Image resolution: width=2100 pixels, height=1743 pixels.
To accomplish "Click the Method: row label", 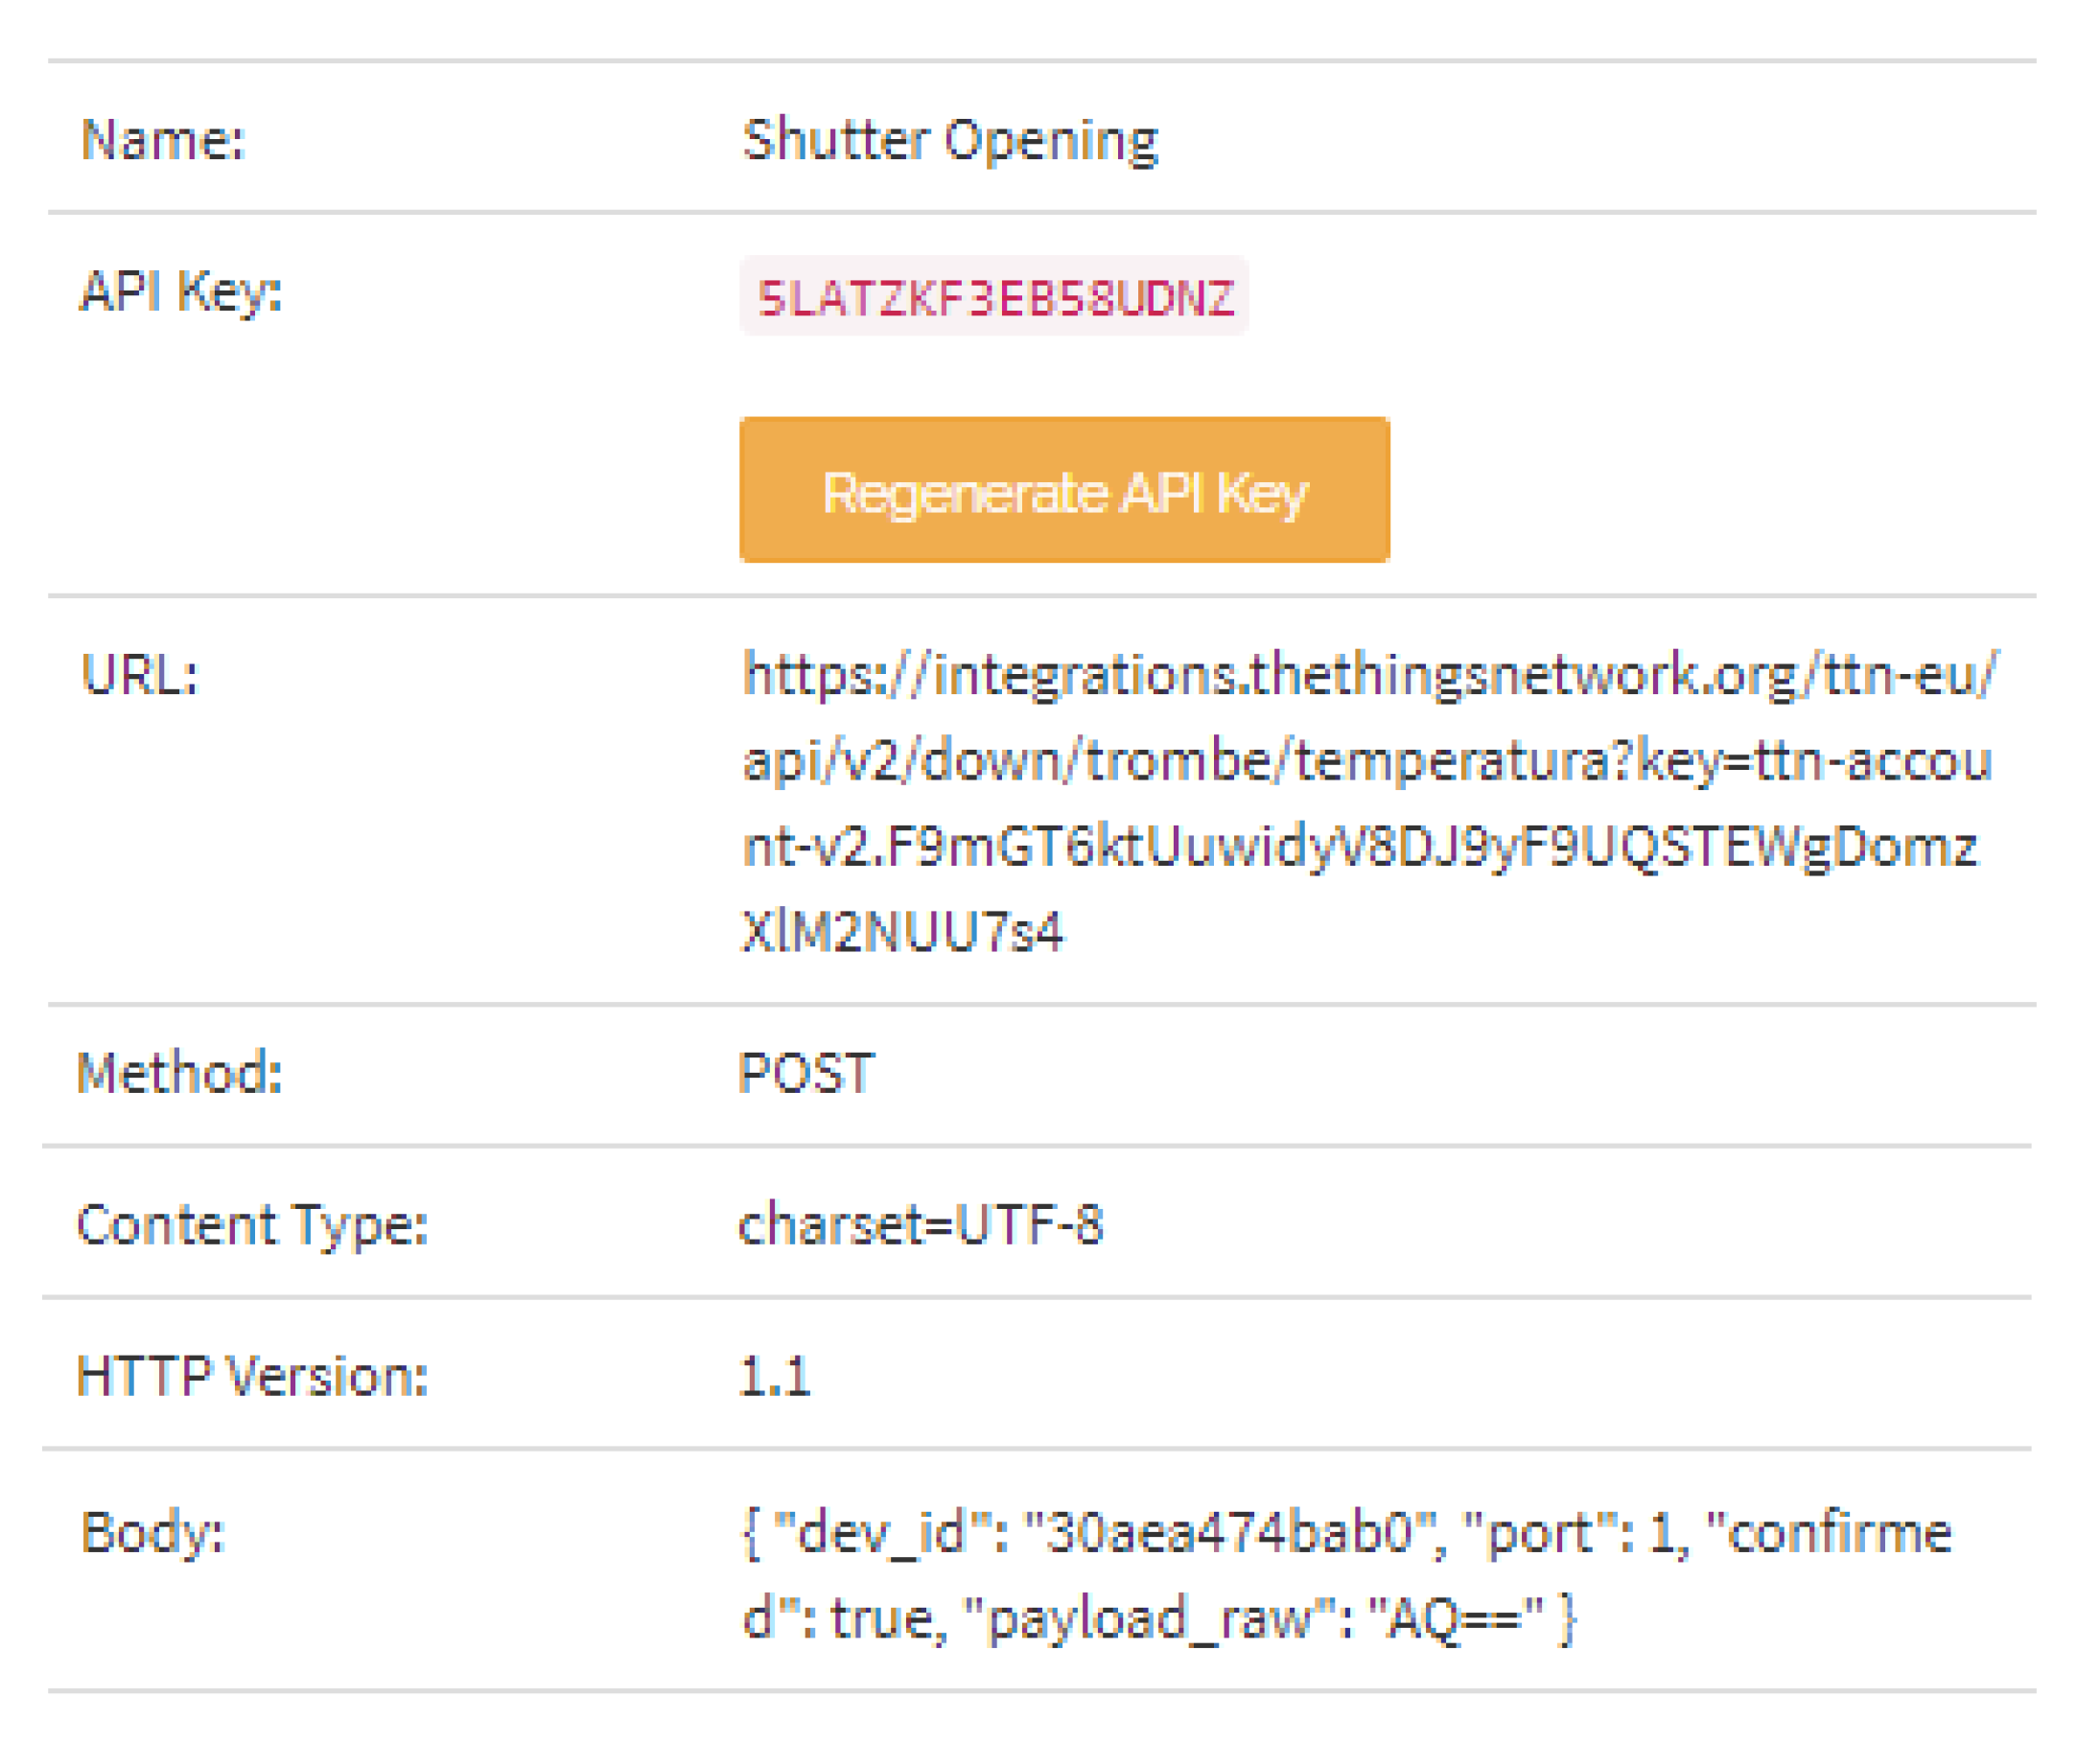I will [x=180, y=1074].
